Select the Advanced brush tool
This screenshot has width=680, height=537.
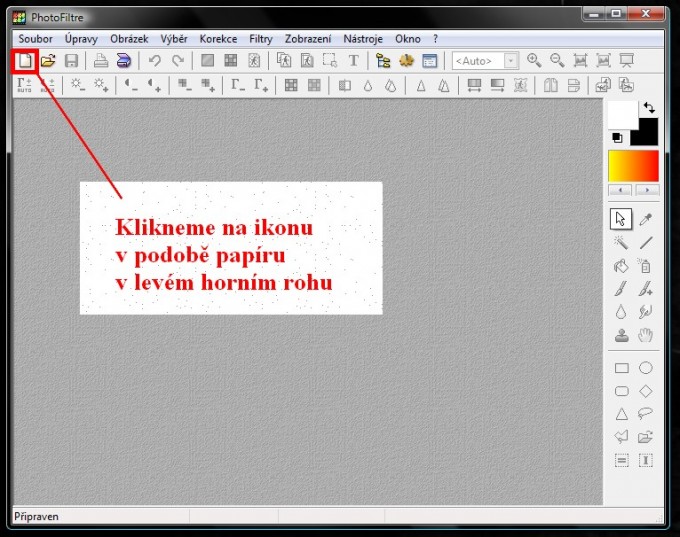(645, 288)
